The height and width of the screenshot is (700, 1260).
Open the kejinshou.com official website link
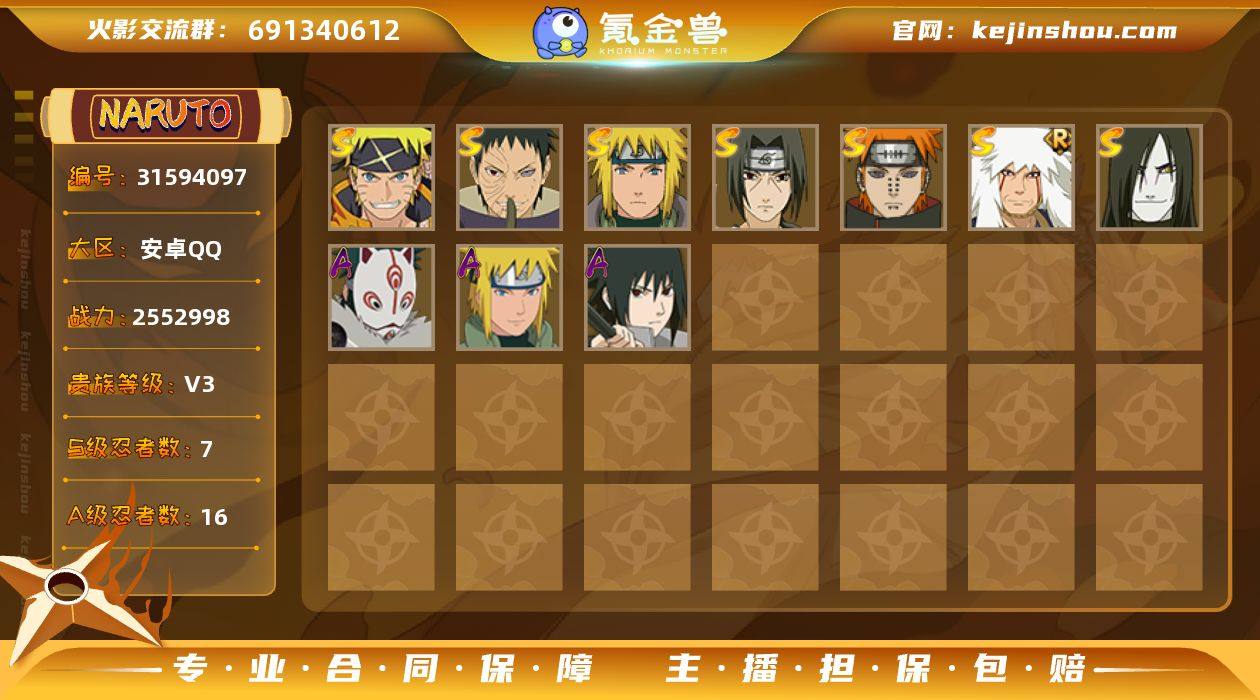click(x=1074, y=30)
